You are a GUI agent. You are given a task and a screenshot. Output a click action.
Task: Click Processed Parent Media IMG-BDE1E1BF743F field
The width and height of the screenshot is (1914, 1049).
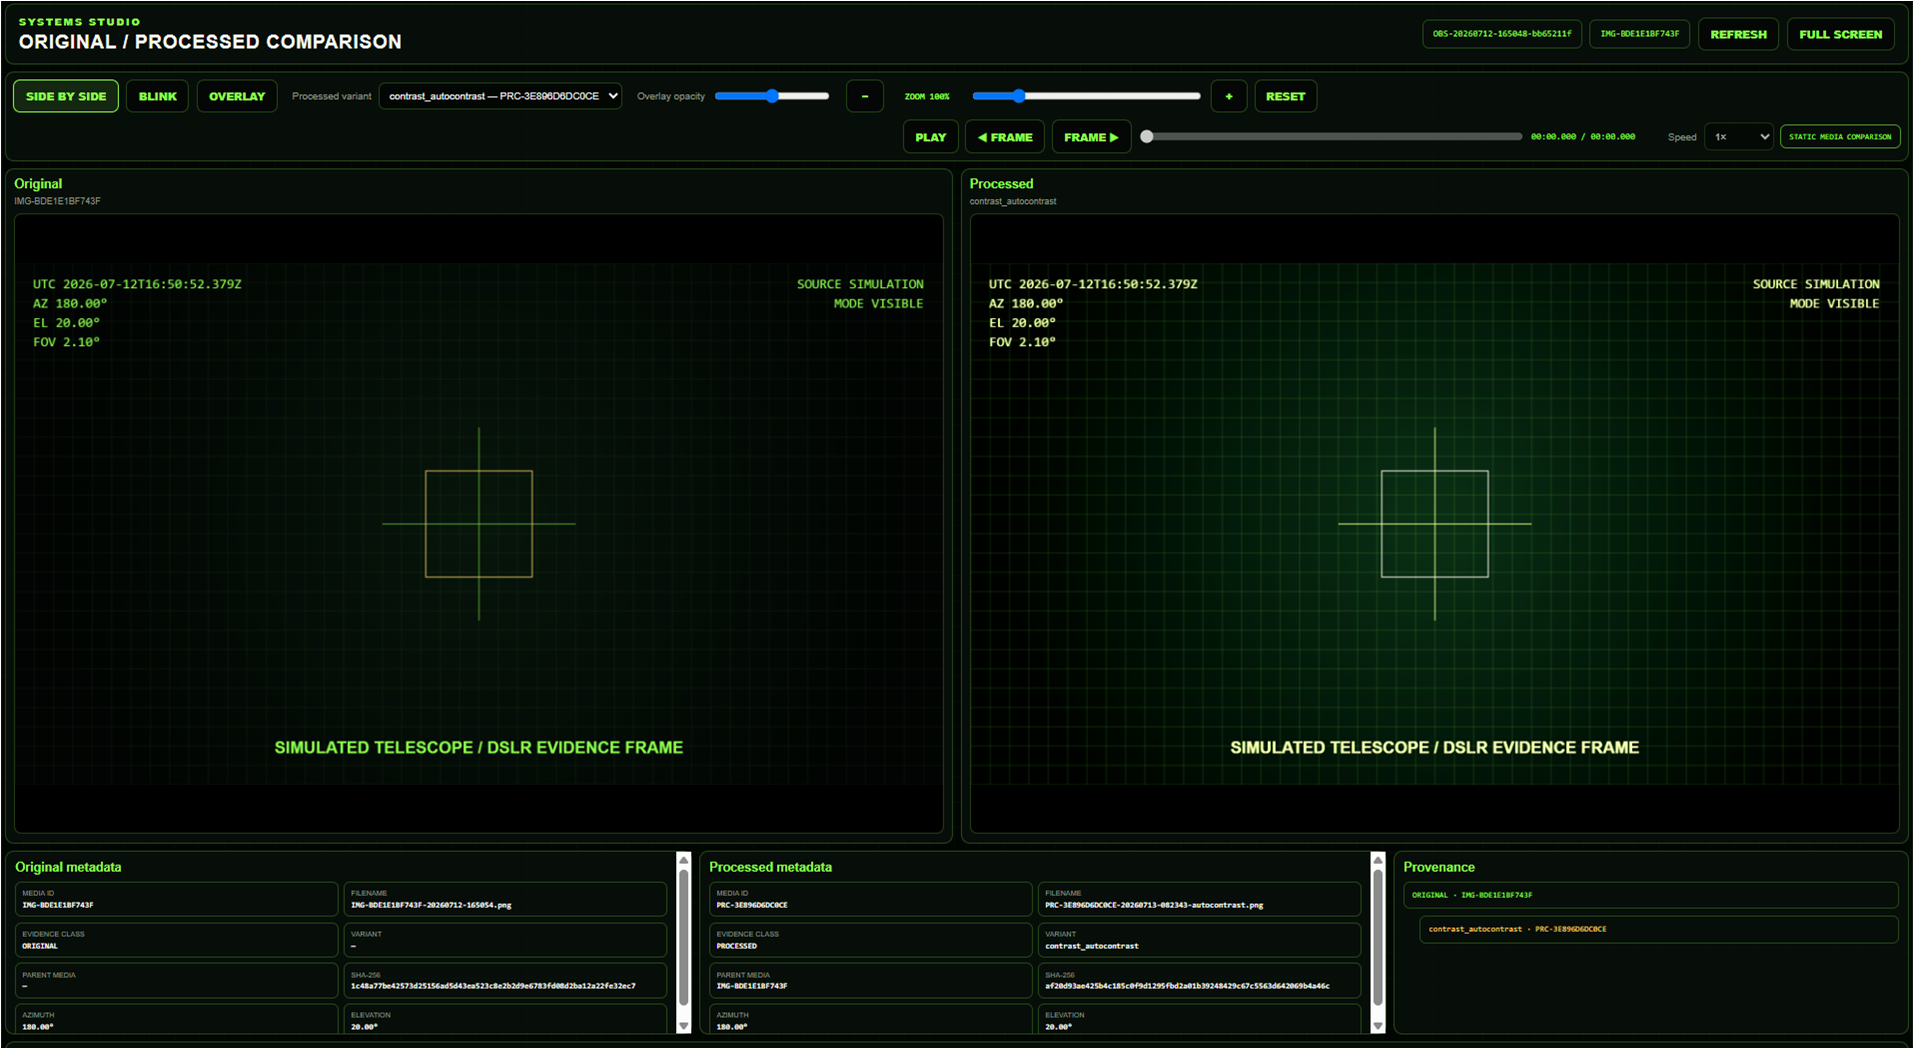coord(870,980)
